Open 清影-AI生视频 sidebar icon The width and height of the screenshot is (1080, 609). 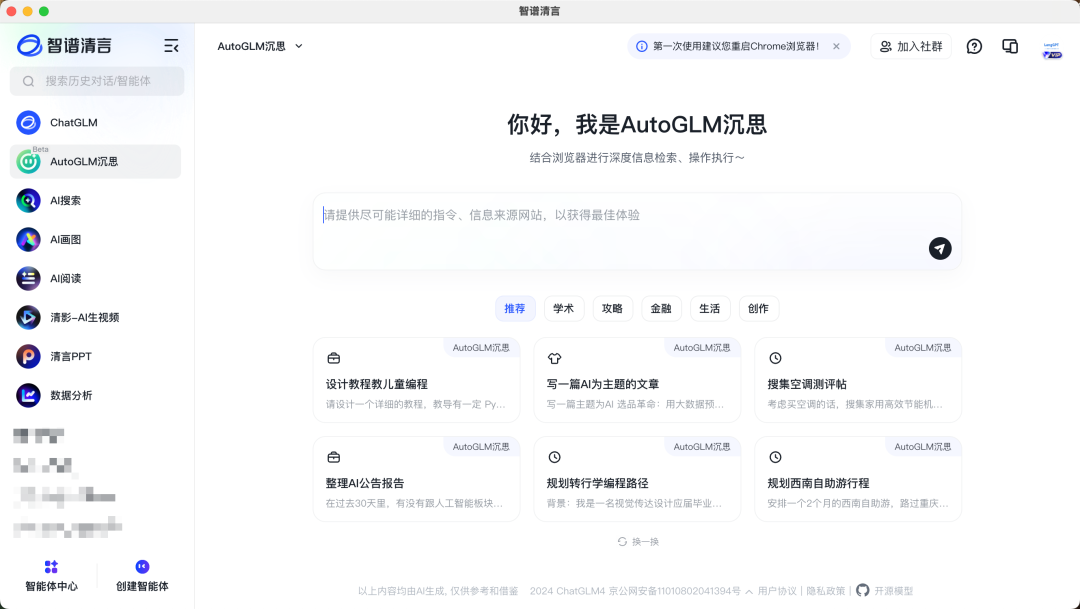pos(28,318)
